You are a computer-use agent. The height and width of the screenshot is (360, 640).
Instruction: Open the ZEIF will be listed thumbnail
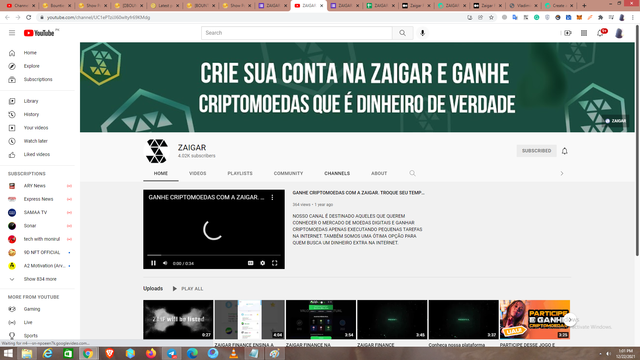178,320
